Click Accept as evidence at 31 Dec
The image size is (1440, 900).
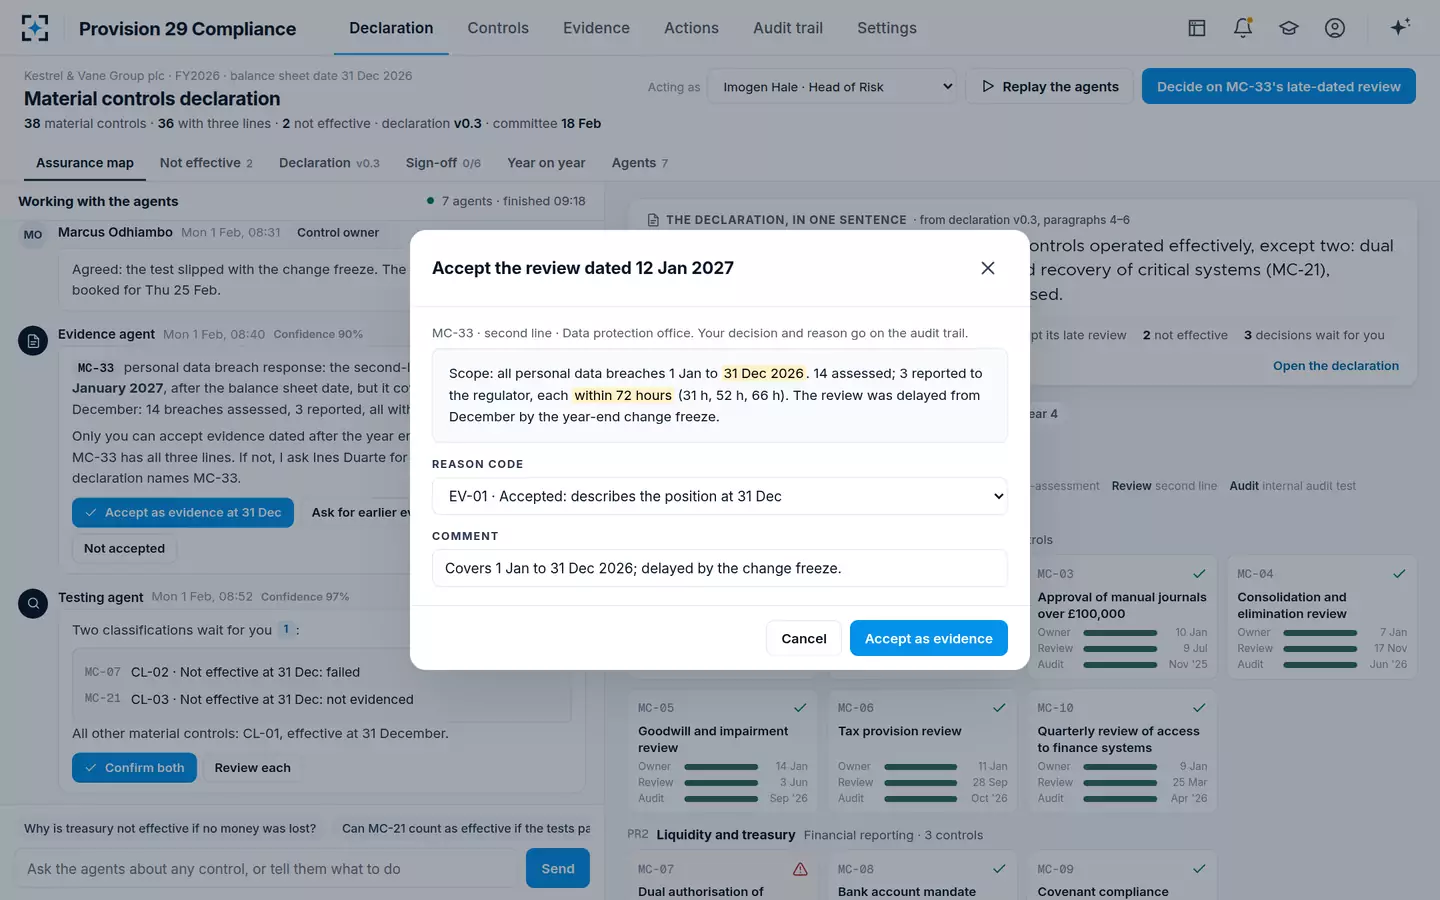tap(183, 512)
